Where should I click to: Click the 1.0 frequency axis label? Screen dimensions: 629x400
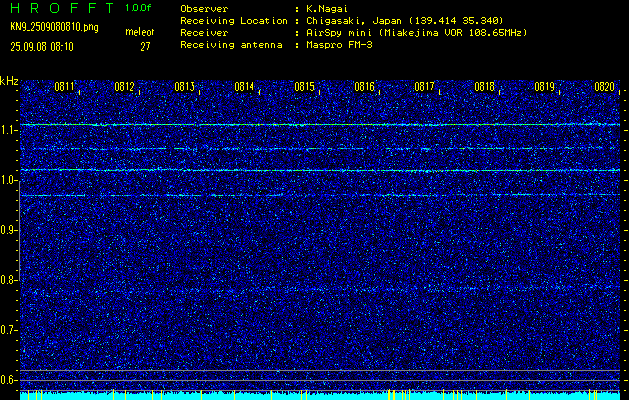(x=7, y=181)
